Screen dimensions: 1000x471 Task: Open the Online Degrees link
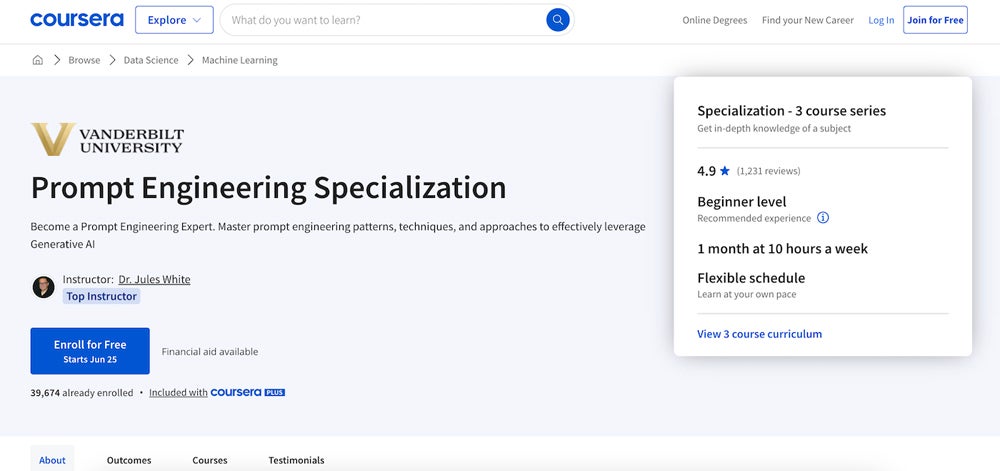click(x=714, y=20)
